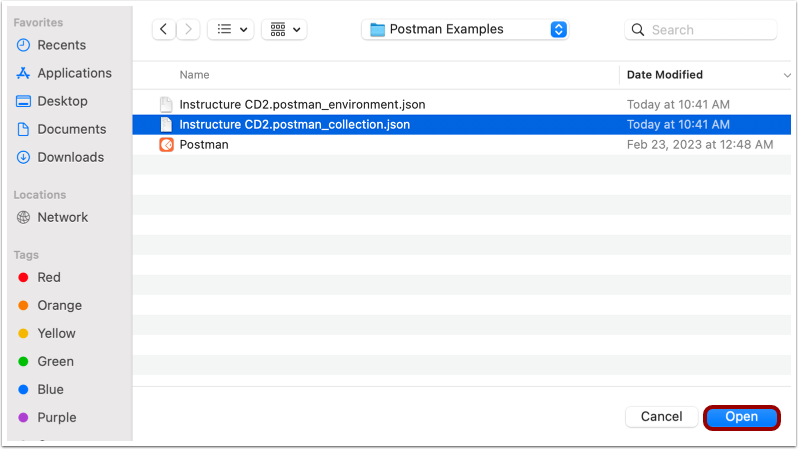Click the environment.json document icon
This screenshot has height=449, width=798.
pos(166,104)
